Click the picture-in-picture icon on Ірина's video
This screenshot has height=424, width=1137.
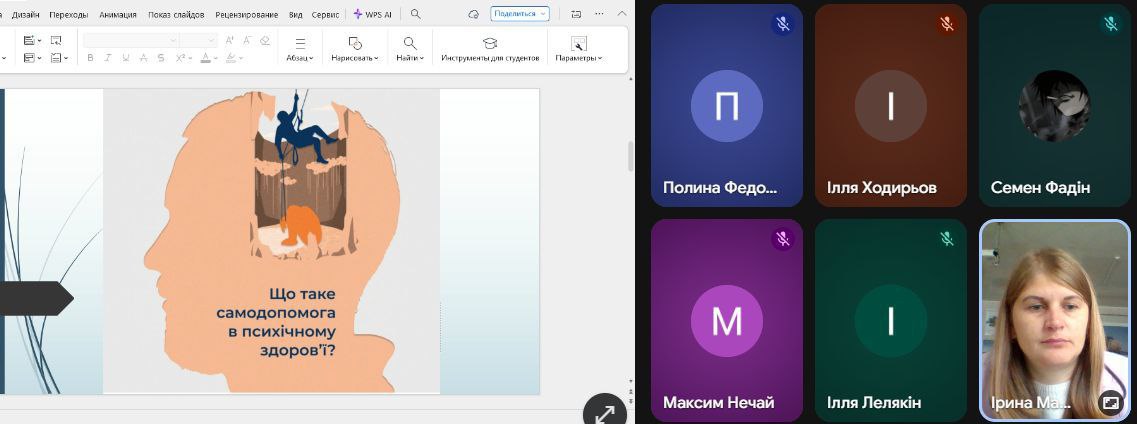point(1110,402)
